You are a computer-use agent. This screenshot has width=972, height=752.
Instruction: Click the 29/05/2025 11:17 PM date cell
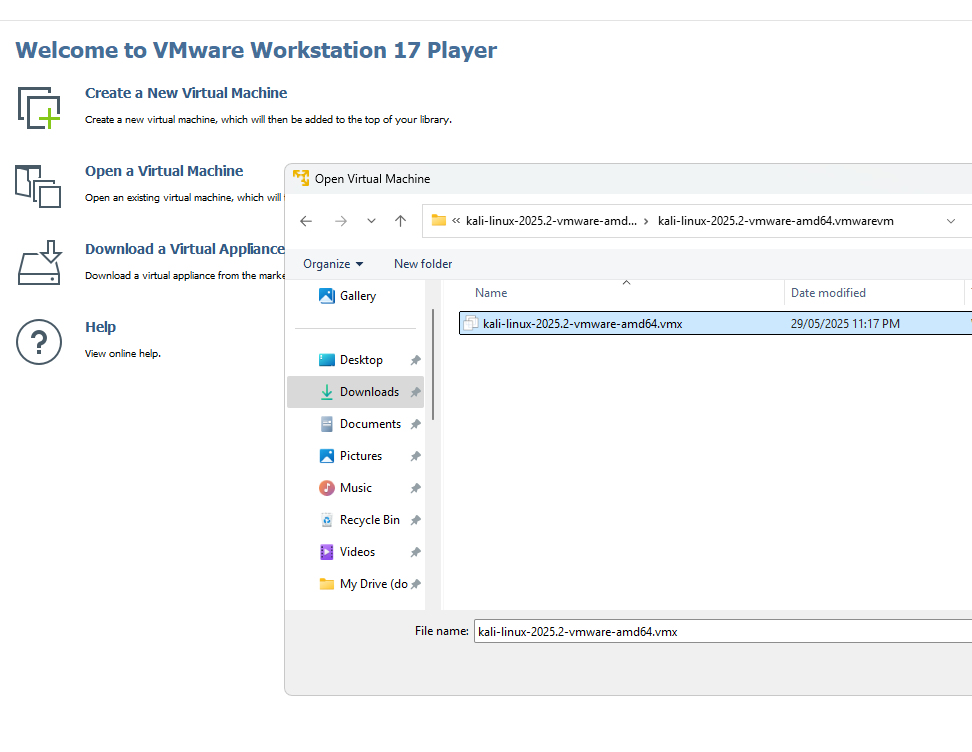coord(845,324)
